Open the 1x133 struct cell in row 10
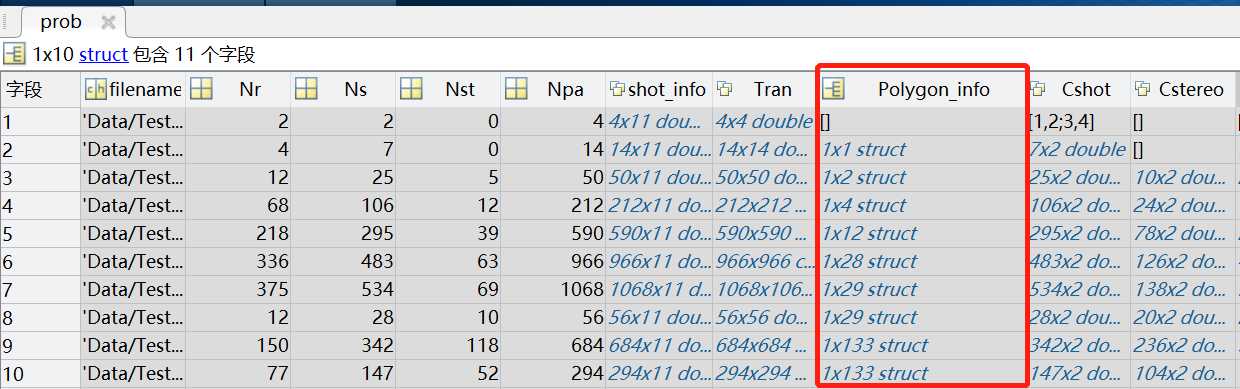This screenshot has width=1240, height=389. tap(922, 373)
